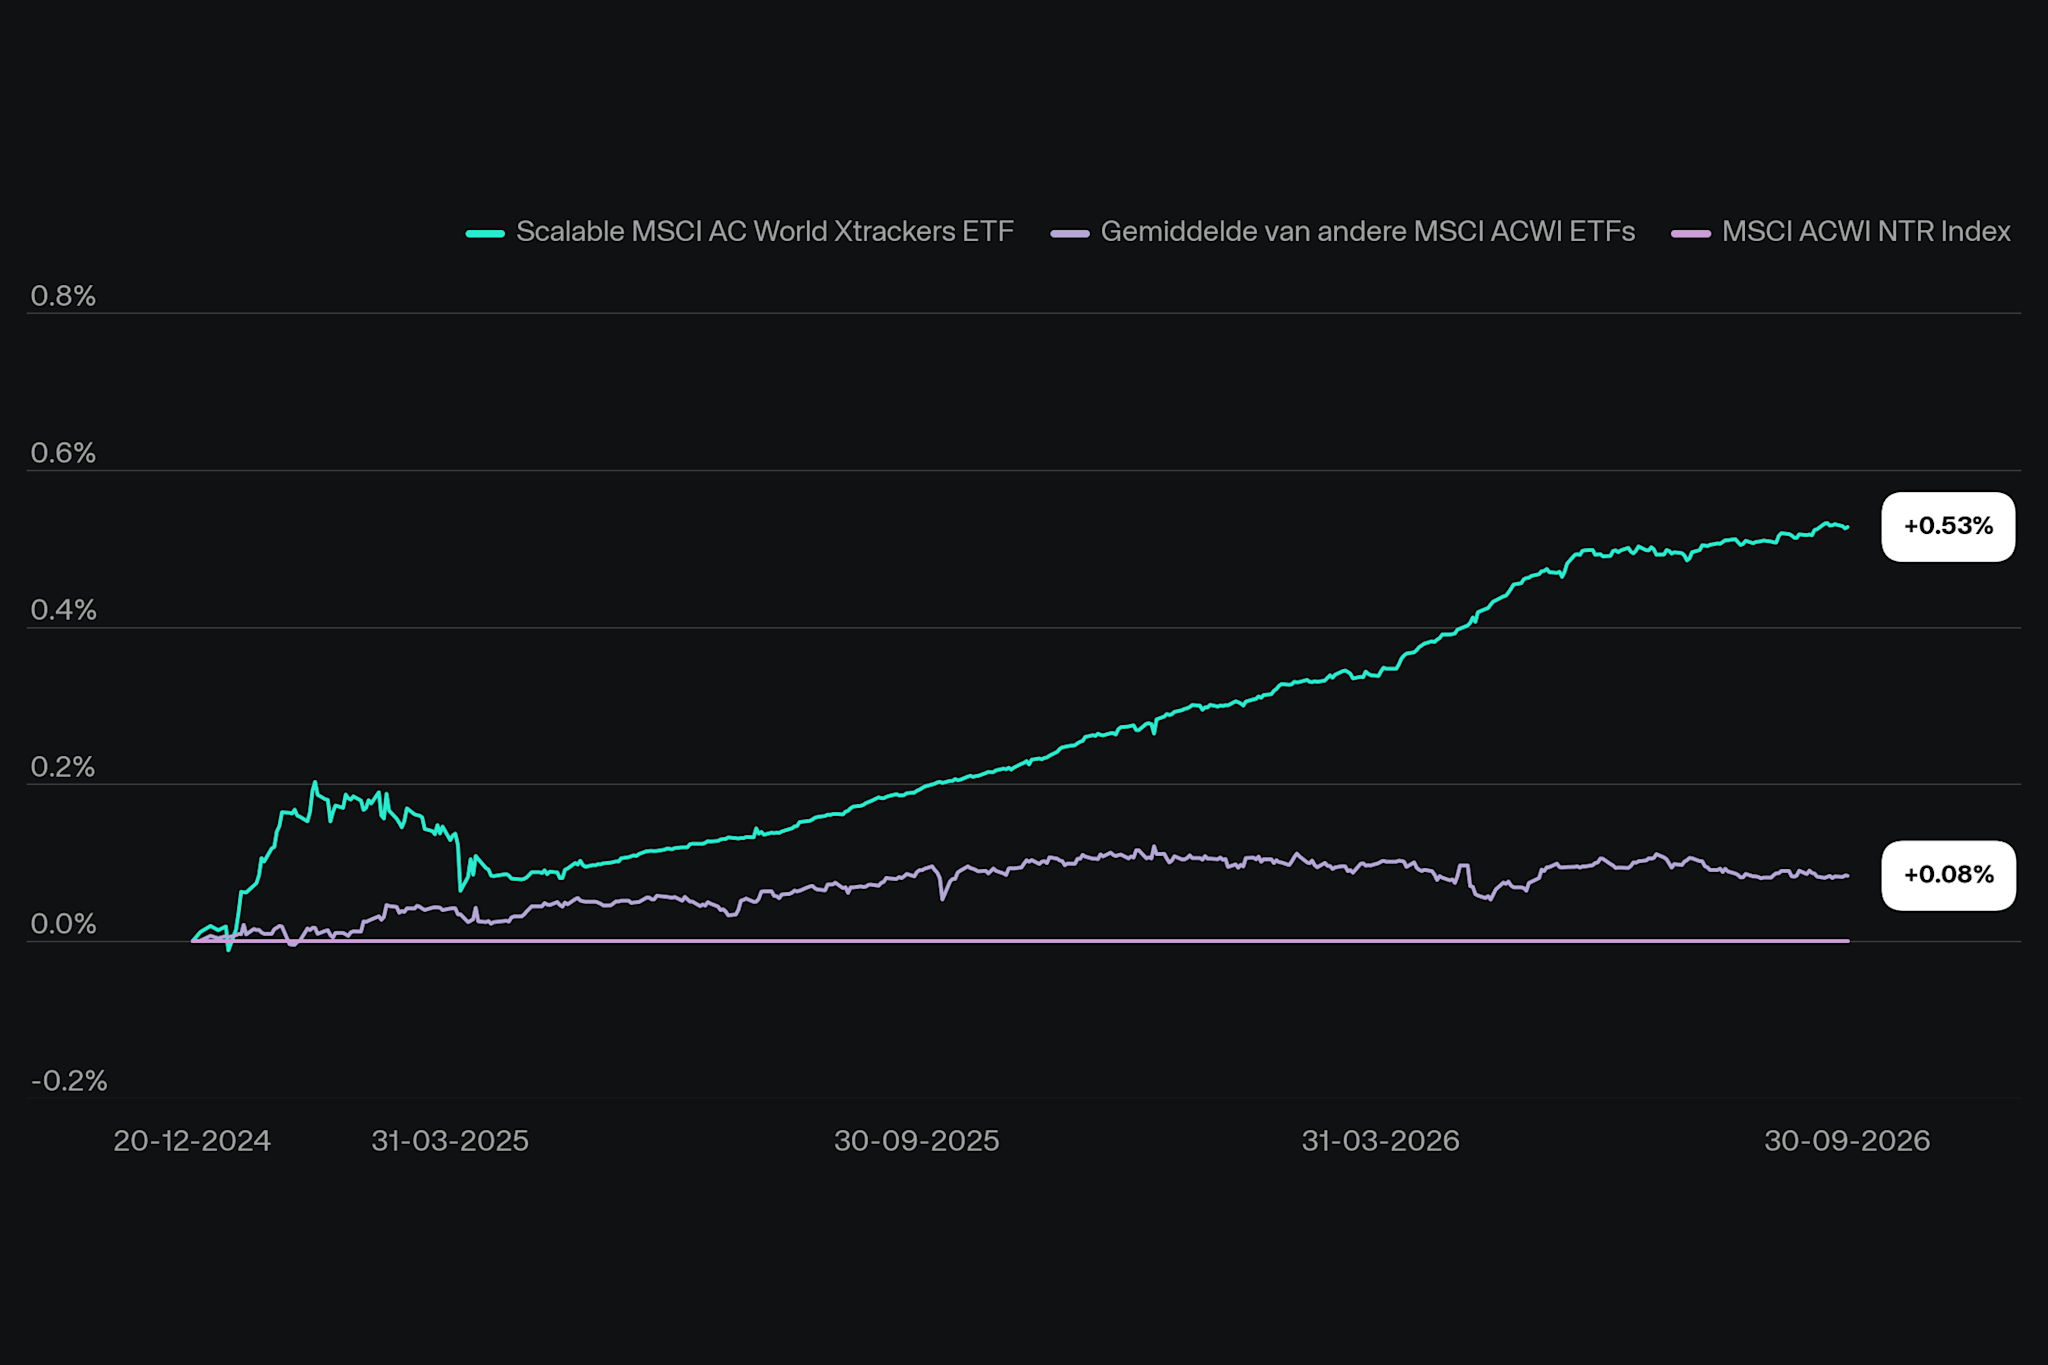Viewport: 2048px width, 1365px height.
Task: Click the lavender legend color marker
Action: click(x=1070, y=233)
